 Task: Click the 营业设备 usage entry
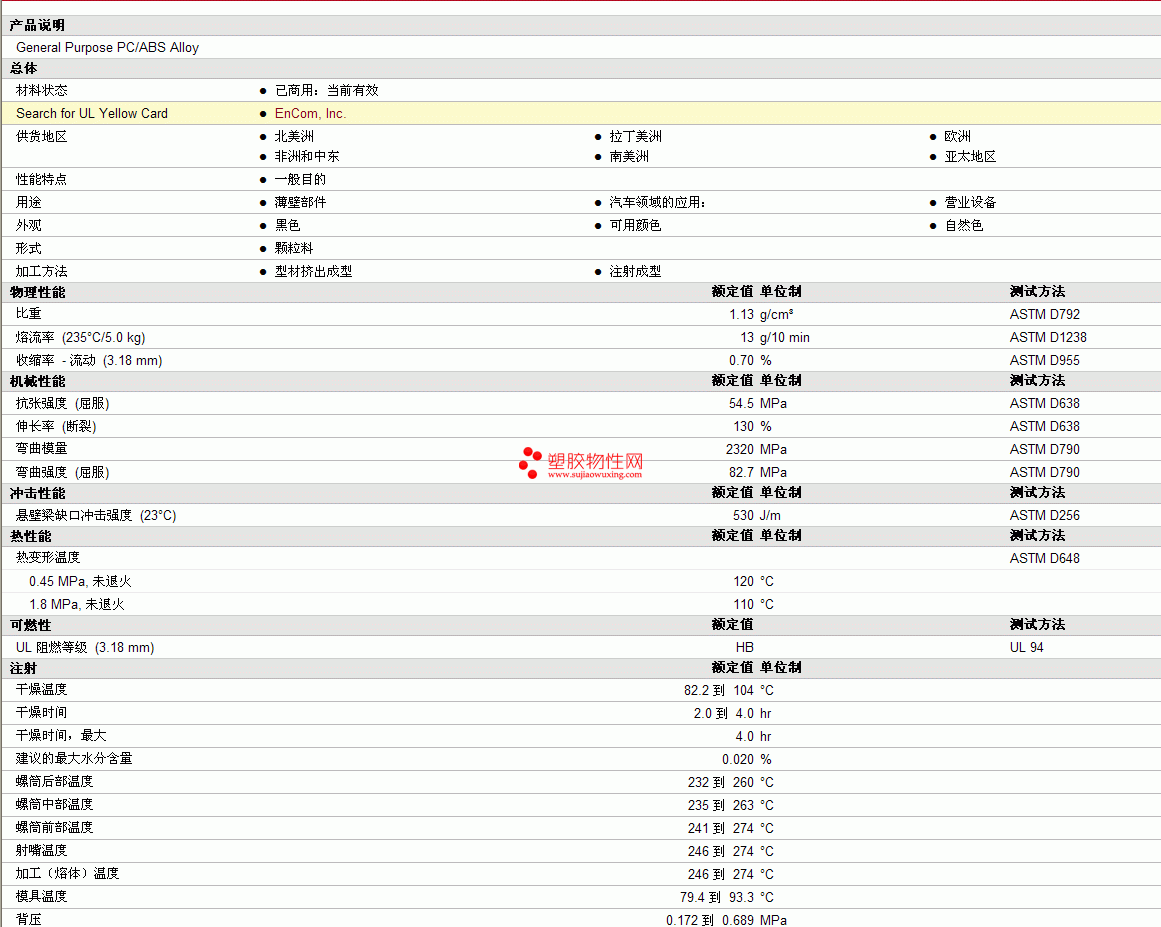click(970, 202)
